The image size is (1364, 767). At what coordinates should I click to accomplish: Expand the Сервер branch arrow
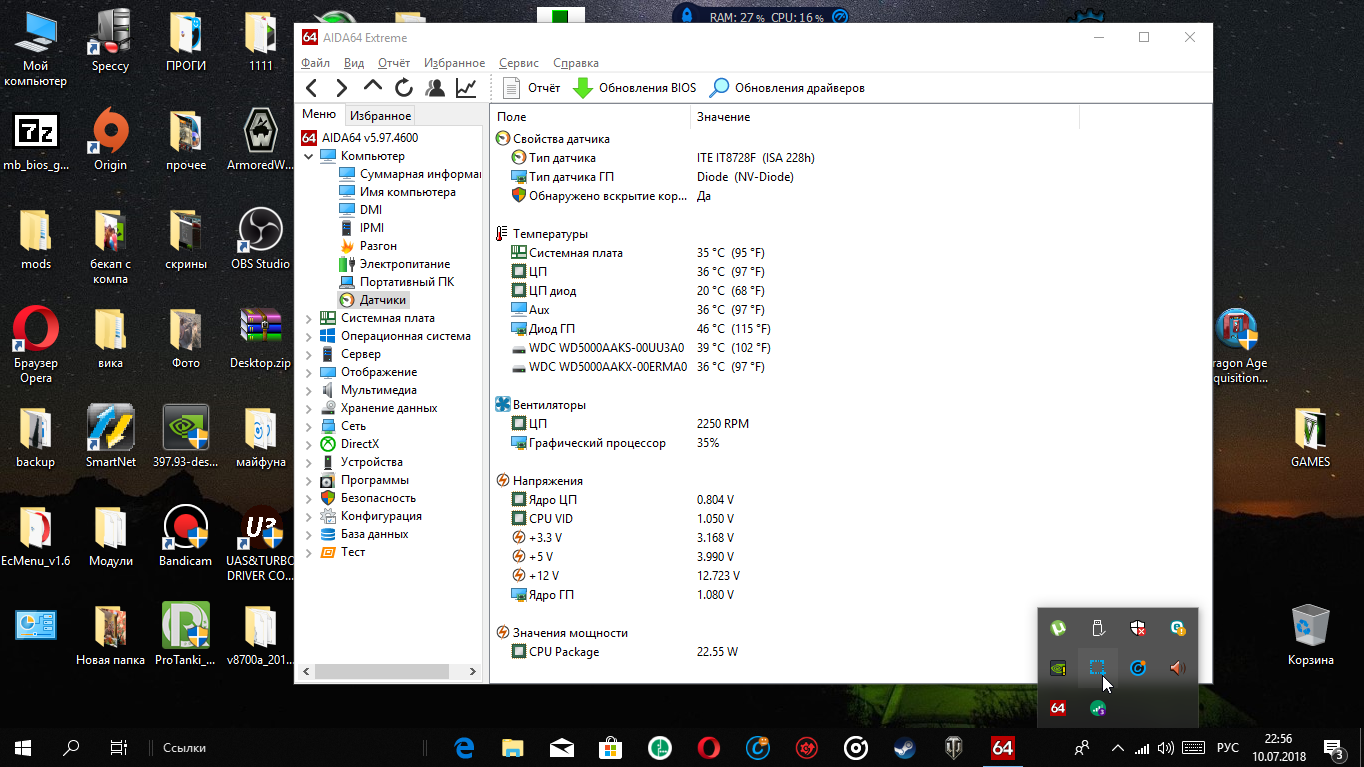309,354
